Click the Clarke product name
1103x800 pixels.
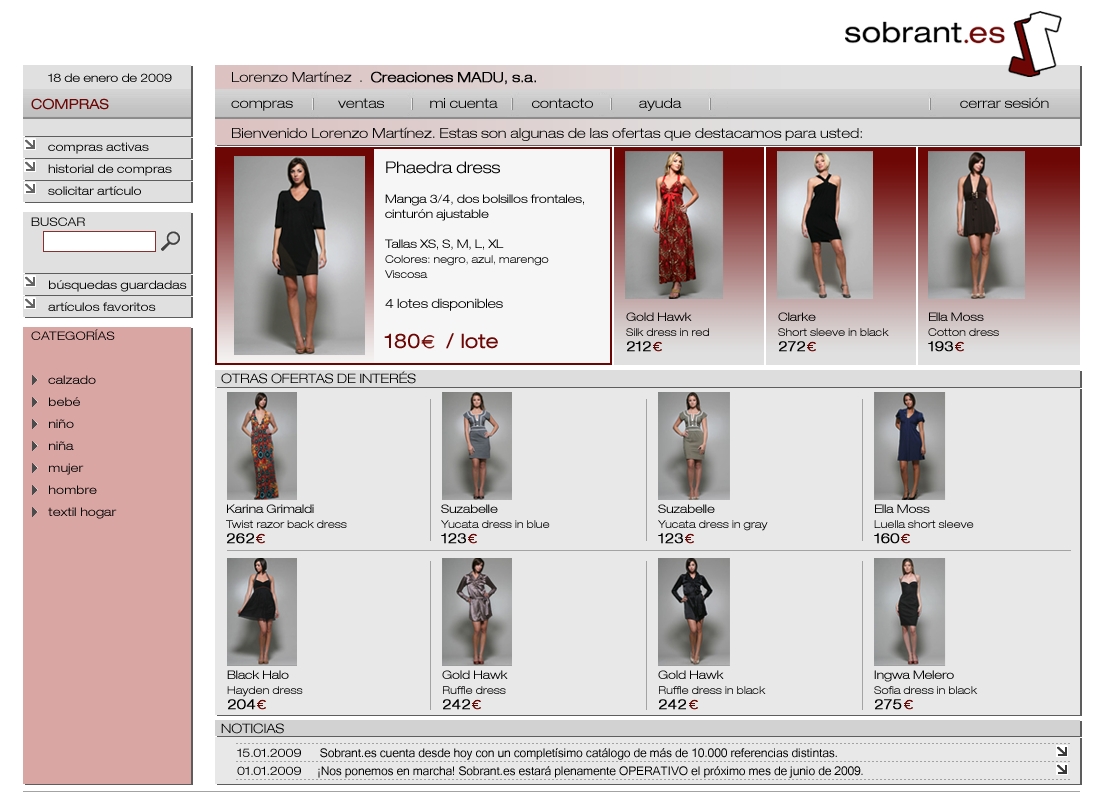pos(796,317)
